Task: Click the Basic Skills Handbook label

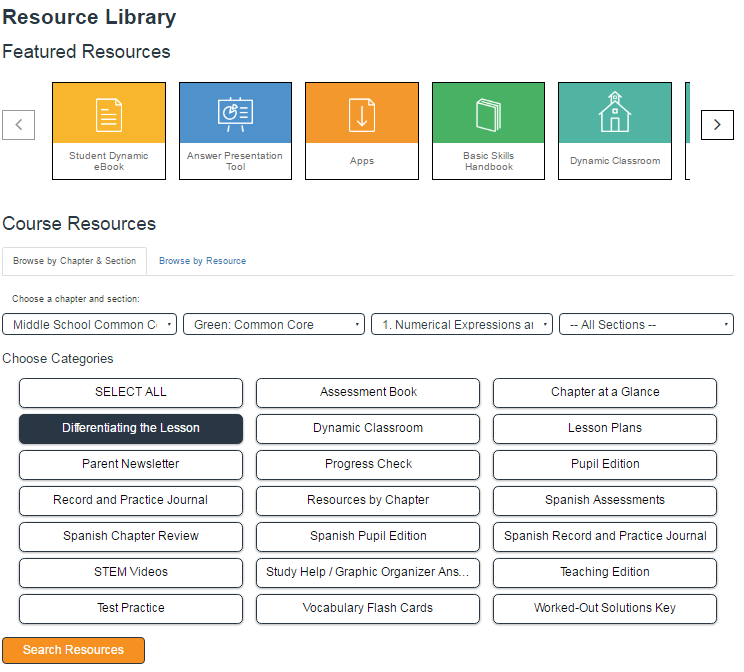Action: coord(489,161)
